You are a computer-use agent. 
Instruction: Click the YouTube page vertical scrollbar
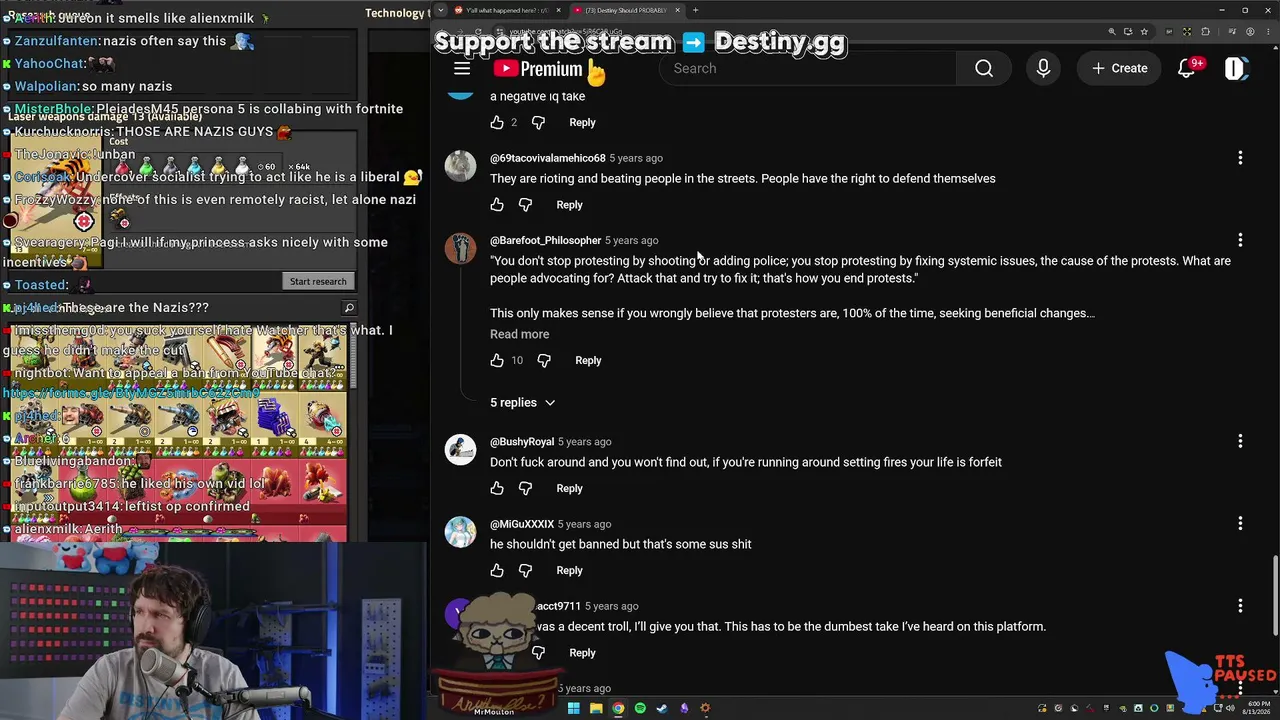(x=1275, y=597)
